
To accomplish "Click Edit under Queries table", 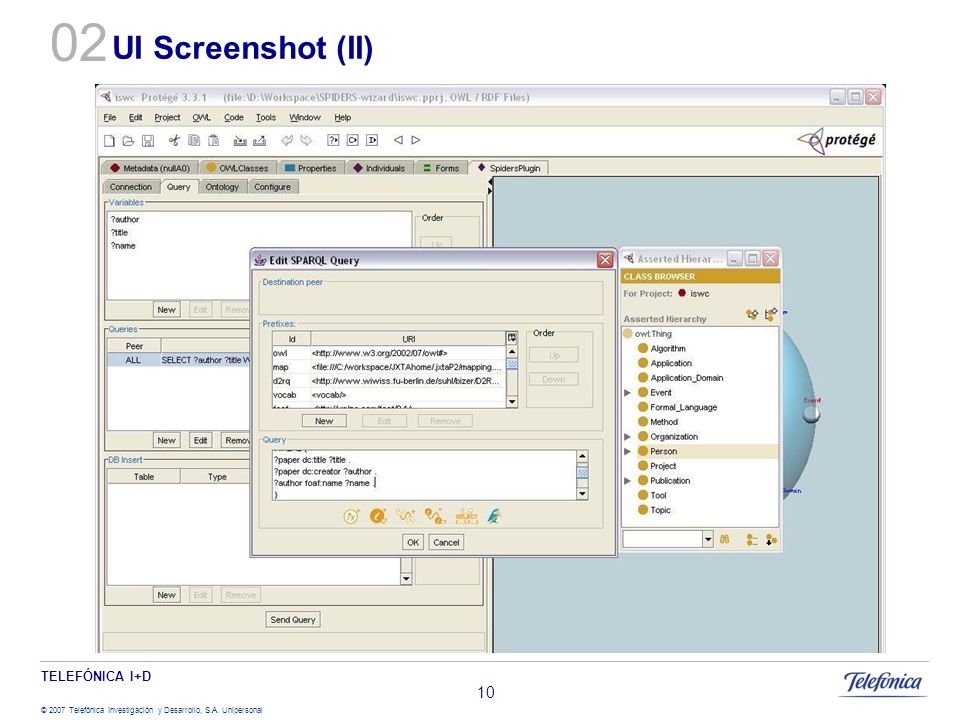I will point(200,440).
